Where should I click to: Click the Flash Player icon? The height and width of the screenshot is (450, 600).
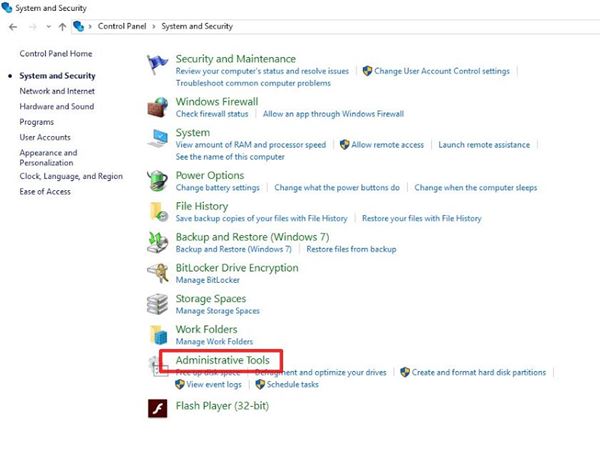(x=158, y=408)
